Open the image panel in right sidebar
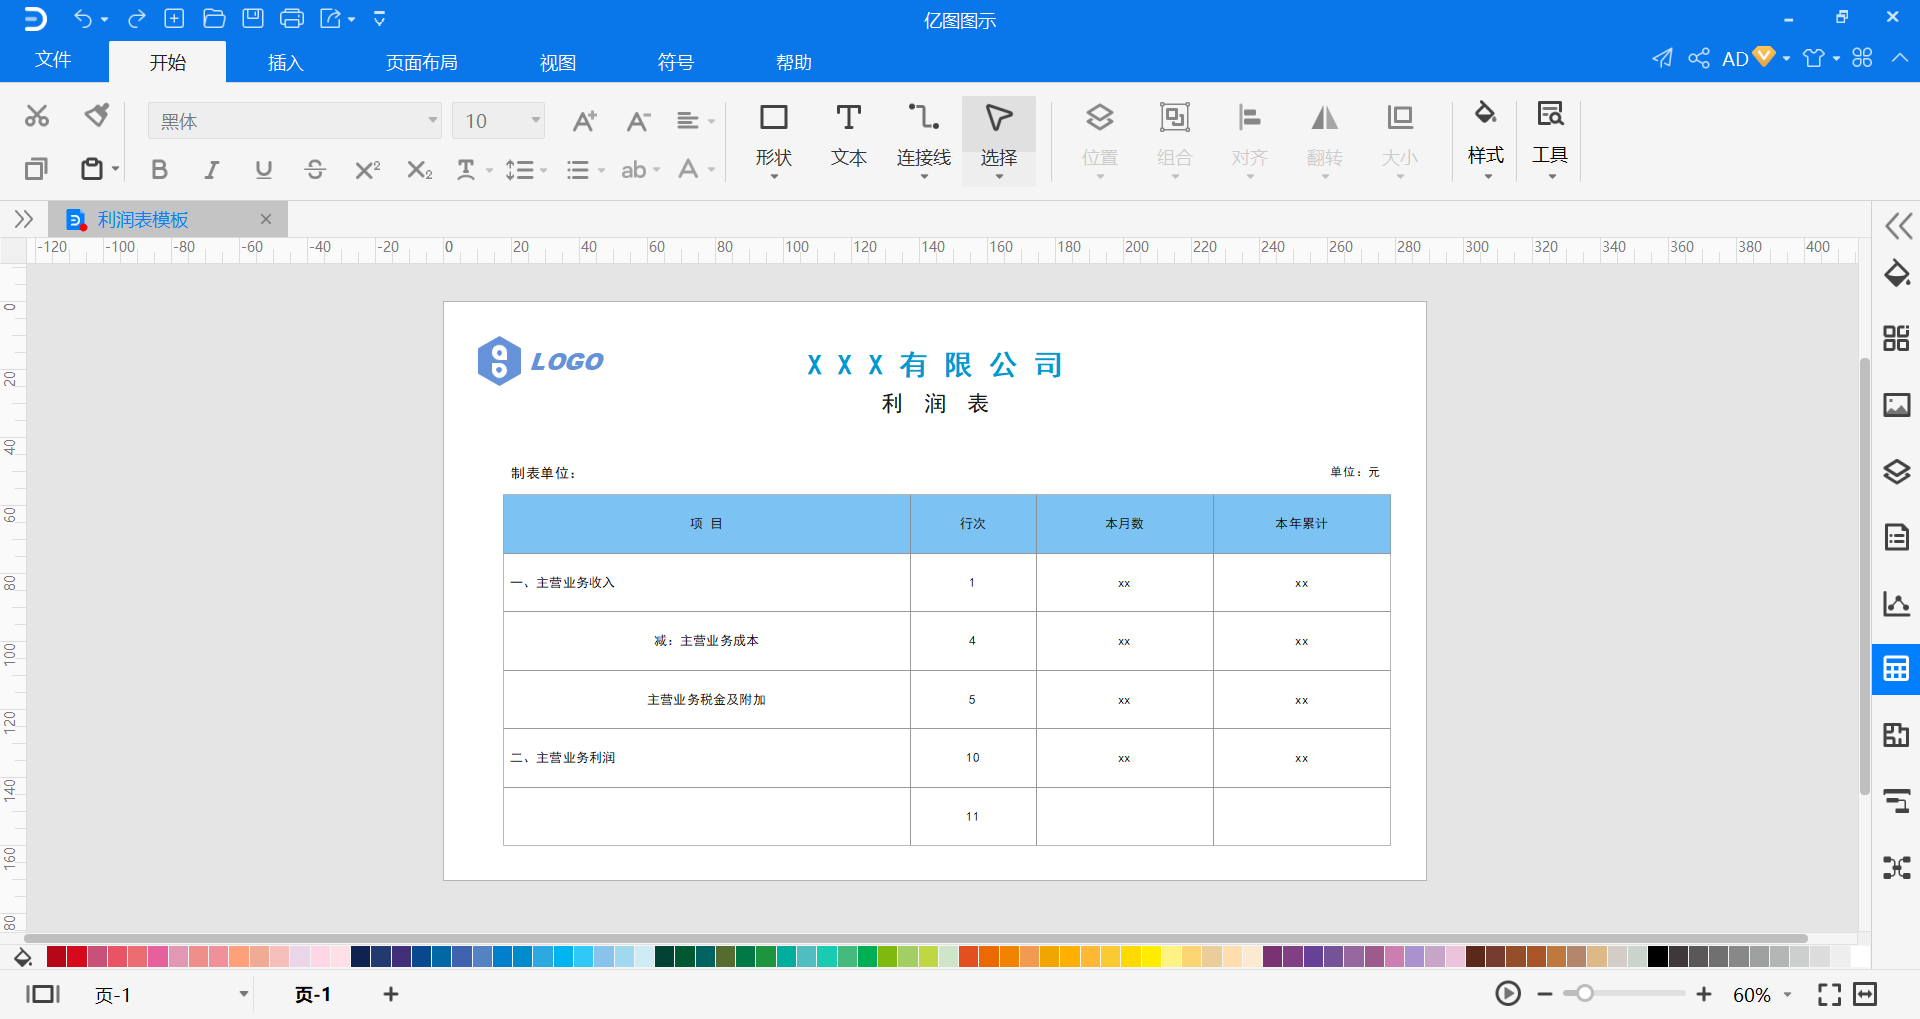 coord(1896,405)
